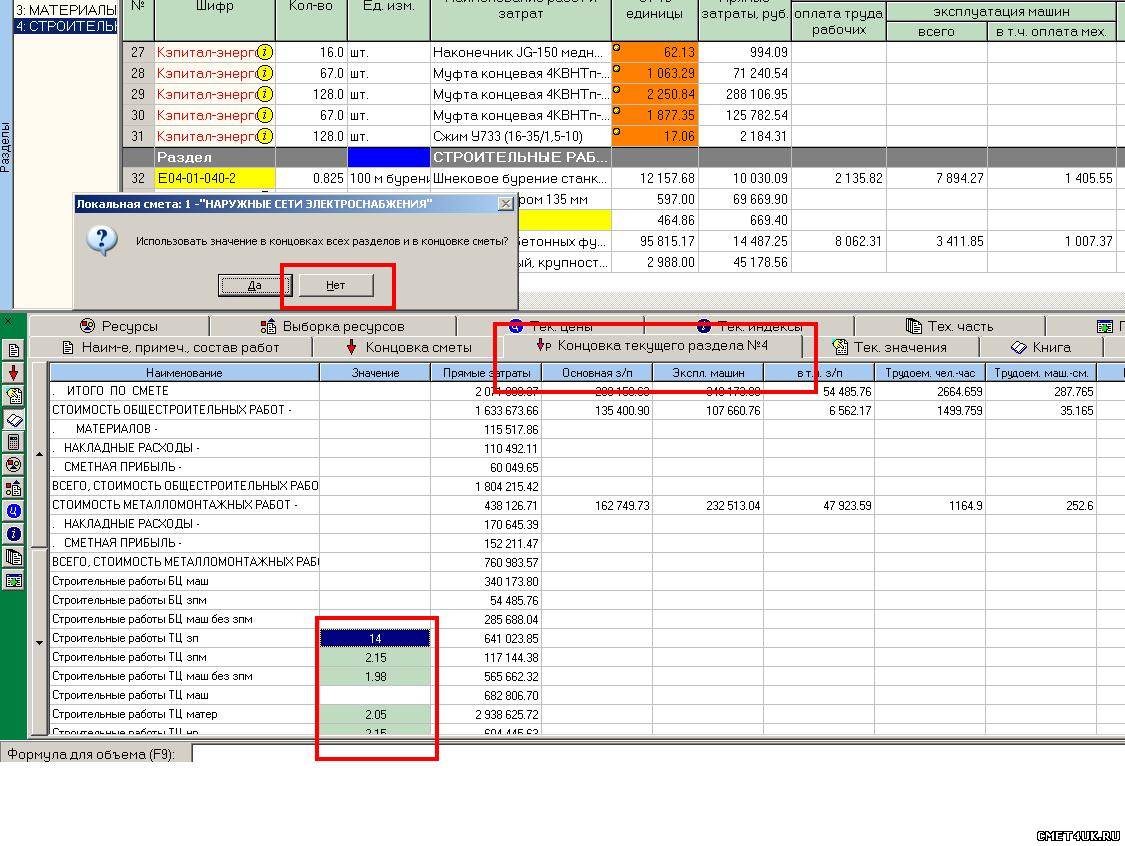Click the Формула для объема input field
The width and height of the screenshot is (1125, 846).
(659, 754)
